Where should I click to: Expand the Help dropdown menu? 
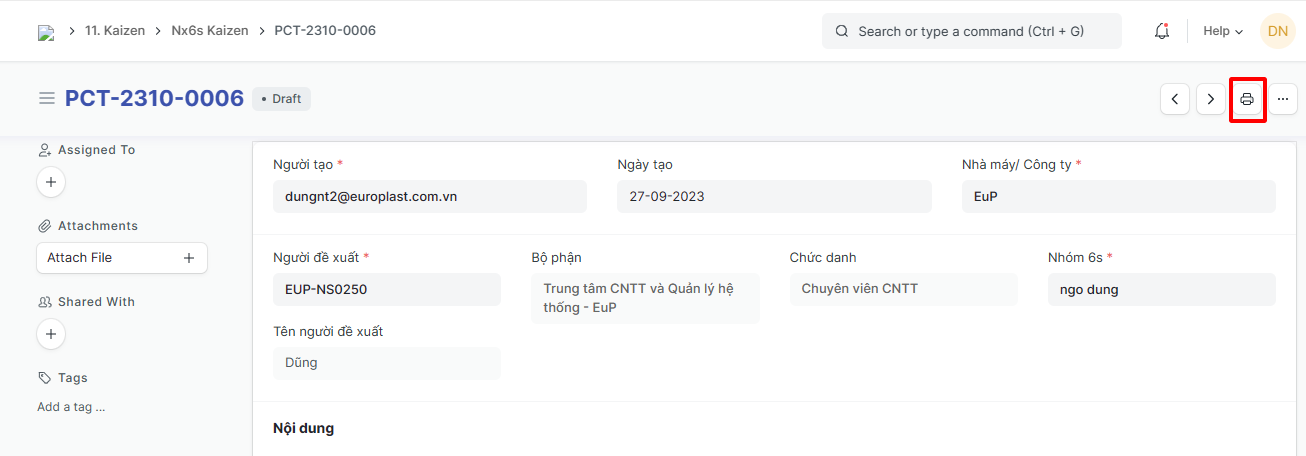pos(1223,31)
